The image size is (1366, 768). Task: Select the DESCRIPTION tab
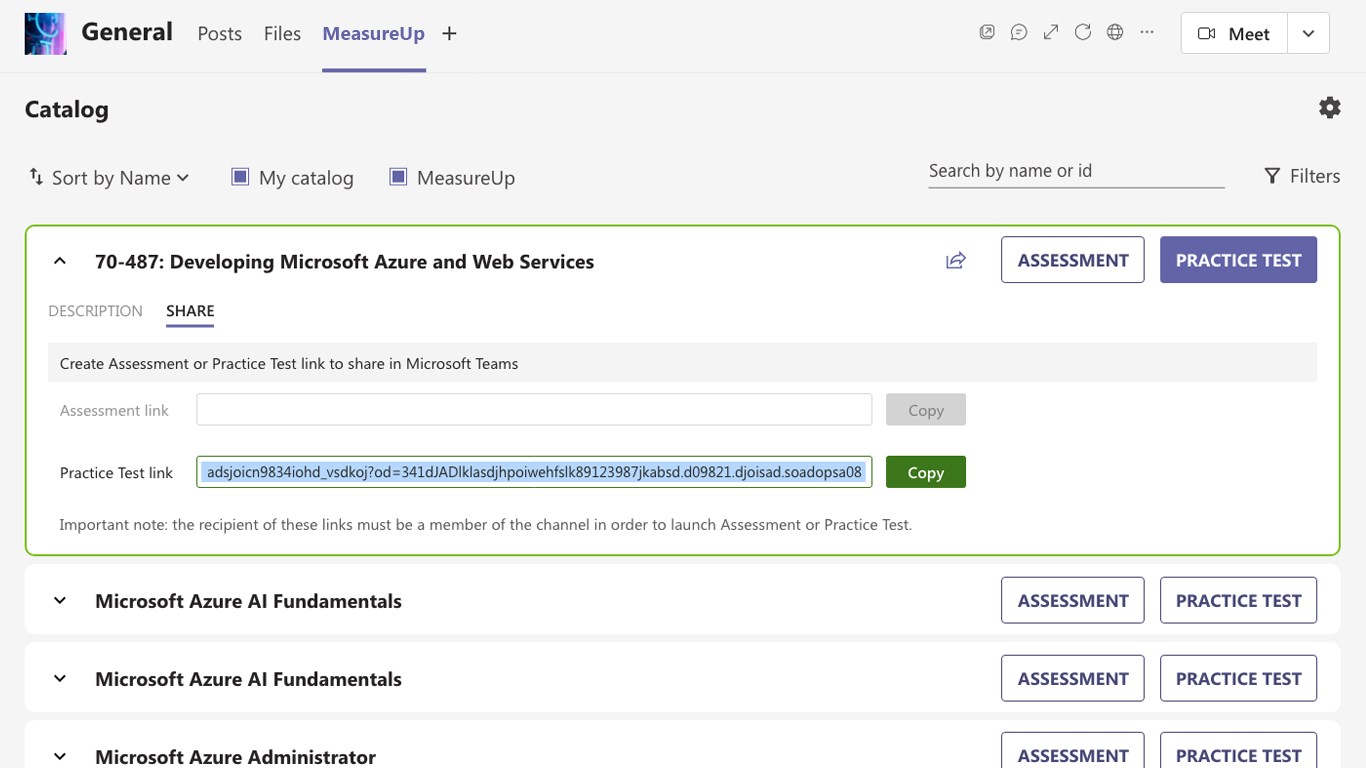(95, 311)
